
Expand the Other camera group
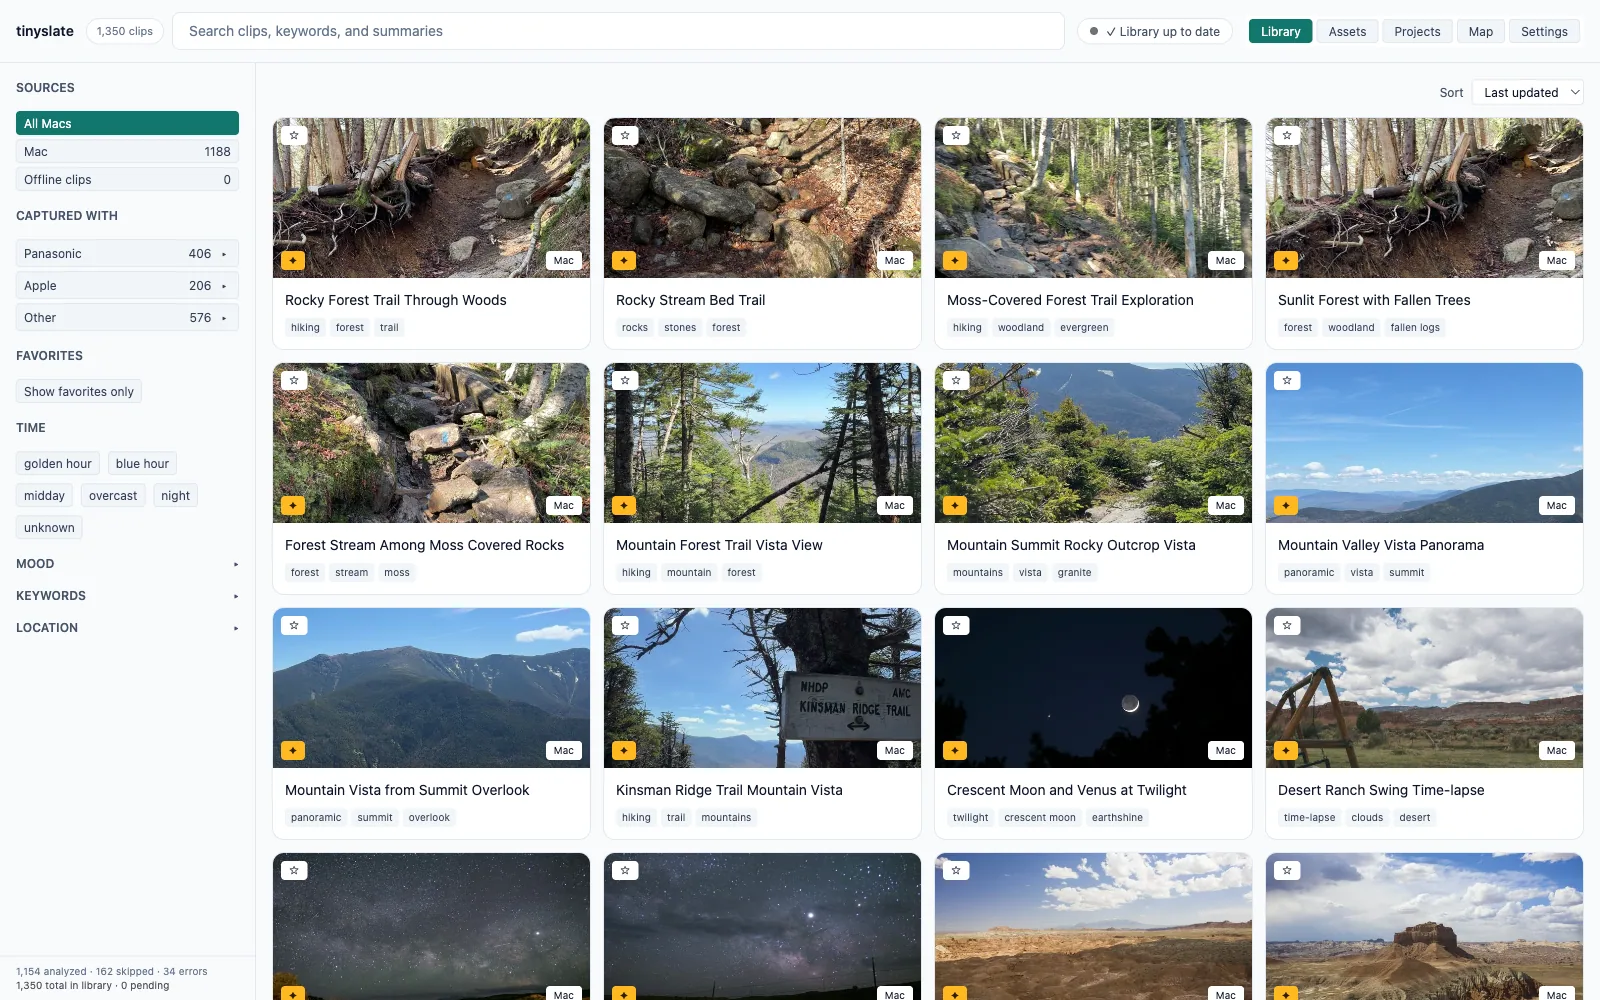127,318
